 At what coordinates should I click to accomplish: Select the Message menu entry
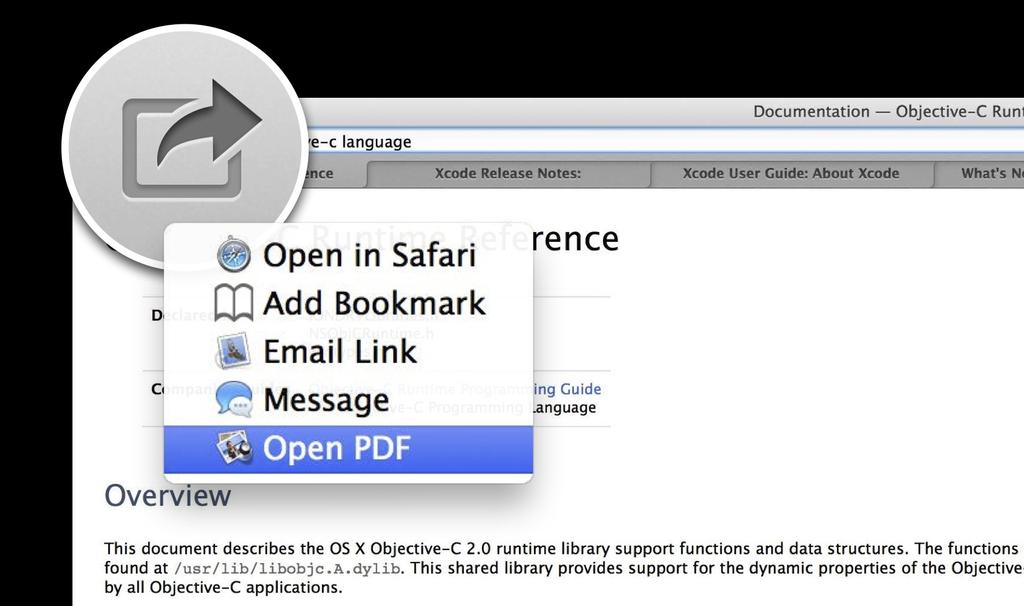coord(348,400)
